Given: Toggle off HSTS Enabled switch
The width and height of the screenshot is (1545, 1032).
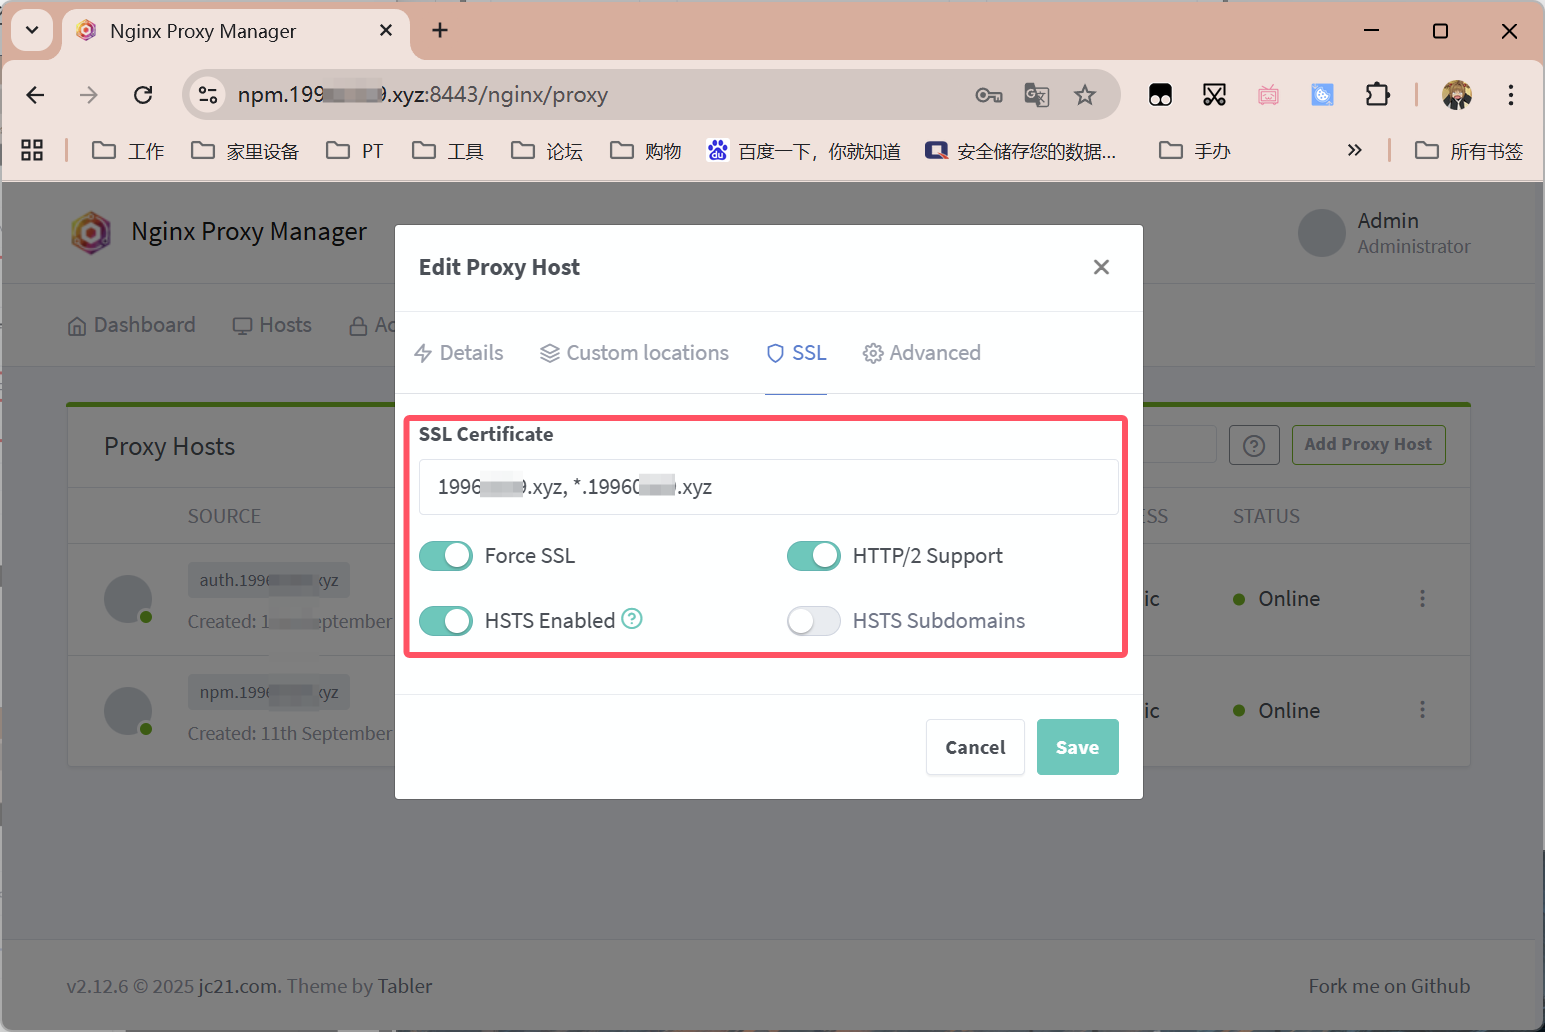Looking at the screenshot, I should (x=446, y=621).
